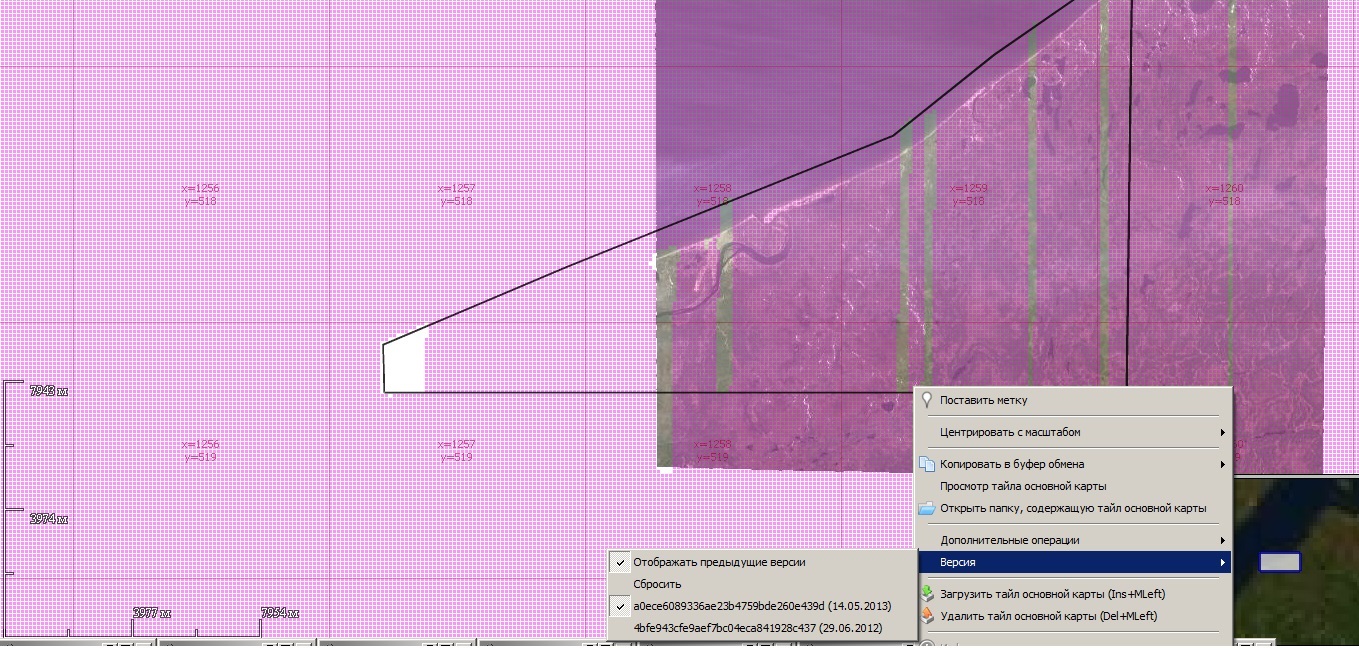This screenshot has width=1359, height=648.
Task: Click the green download icon for Загрузить тайл
Action: (927, 594)
